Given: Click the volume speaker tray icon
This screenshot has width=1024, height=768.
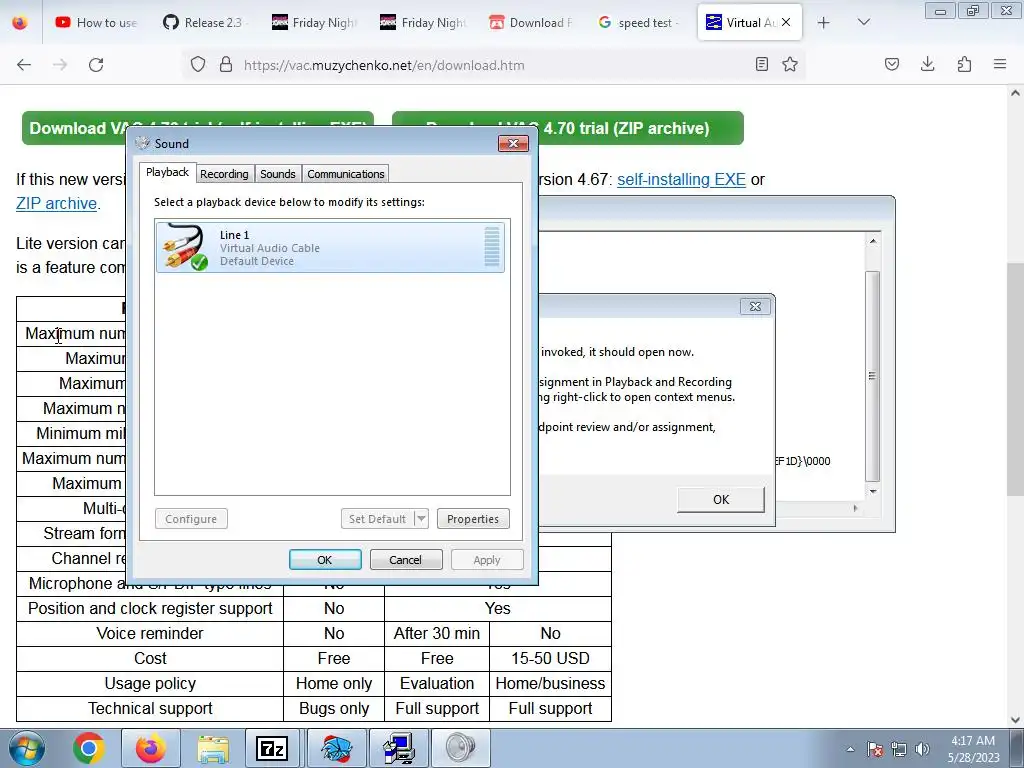Looking at the screenshot, I should 922,749.
